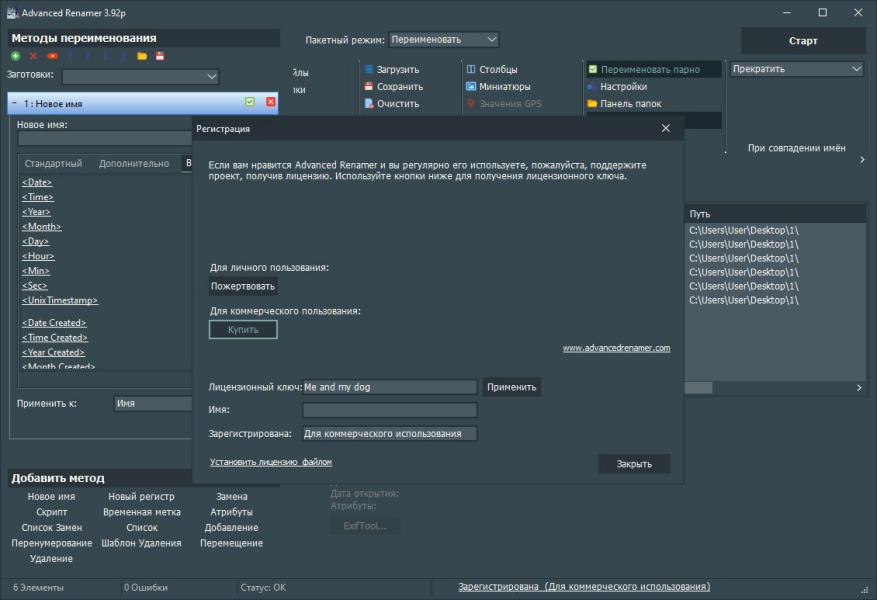
Task: Switch to Миниатюры thumbnails view
Action: [x=498, y=87]
